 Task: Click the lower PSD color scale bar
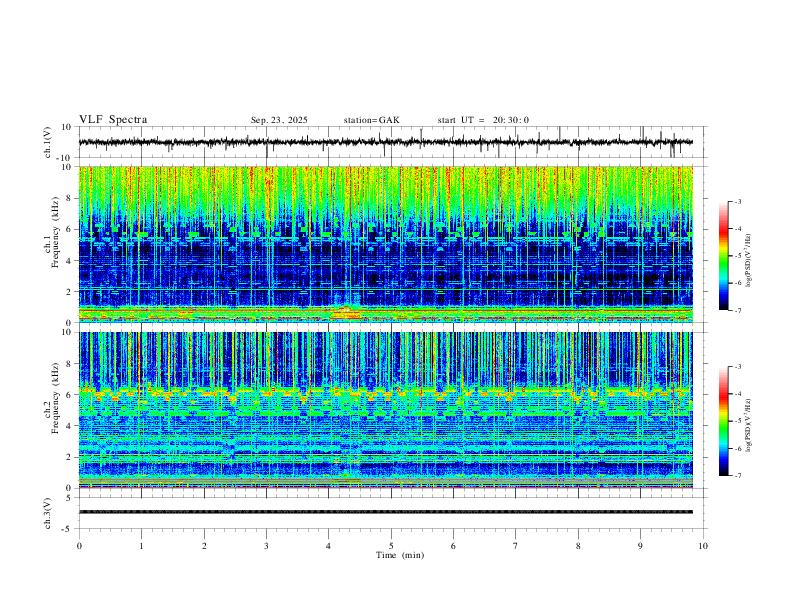(723, 421)
